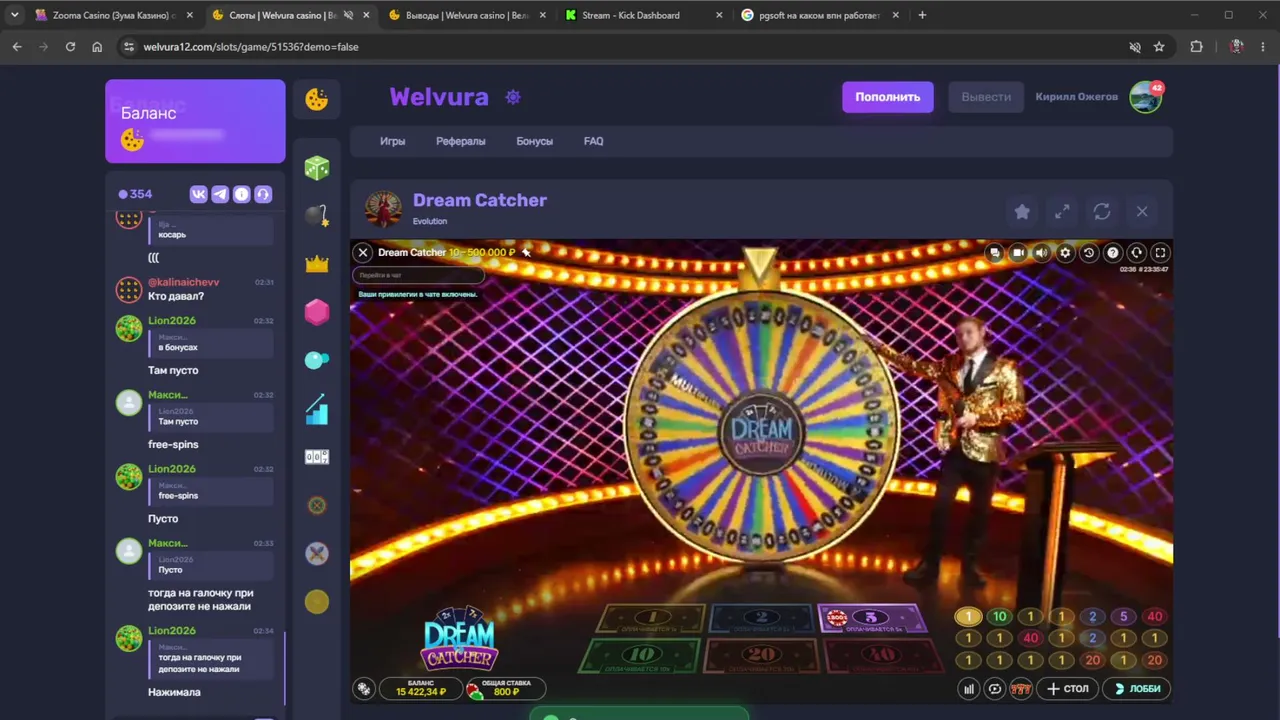Open the in-game chat bubble icon
Viewport: 1280px width, 720px height.
click(x=994, y=253)
